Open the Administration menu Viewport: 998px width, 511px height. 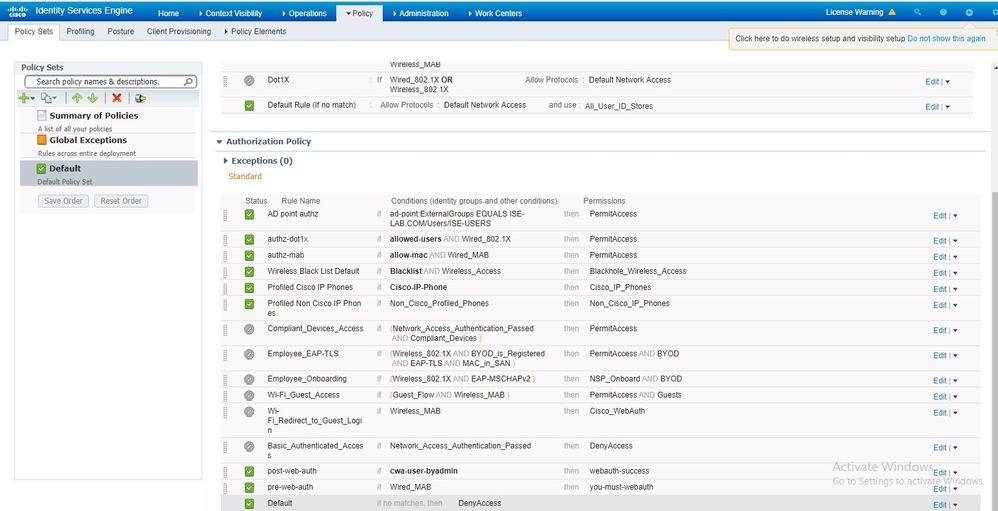tap(420, 13)
